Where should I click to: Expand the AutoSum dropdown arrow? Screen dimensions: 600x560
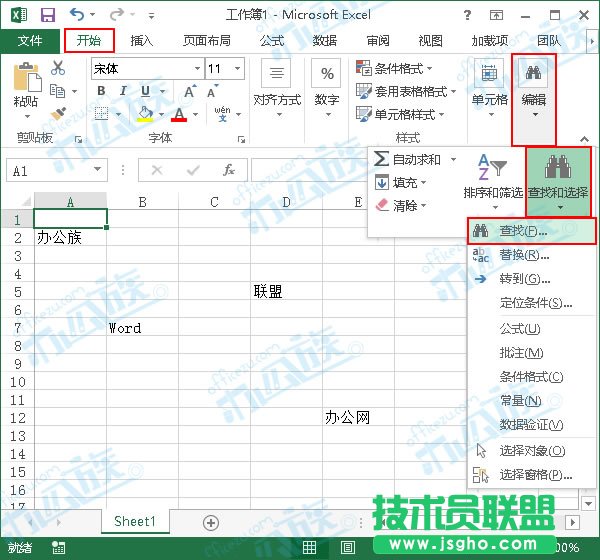click(453, 159)
